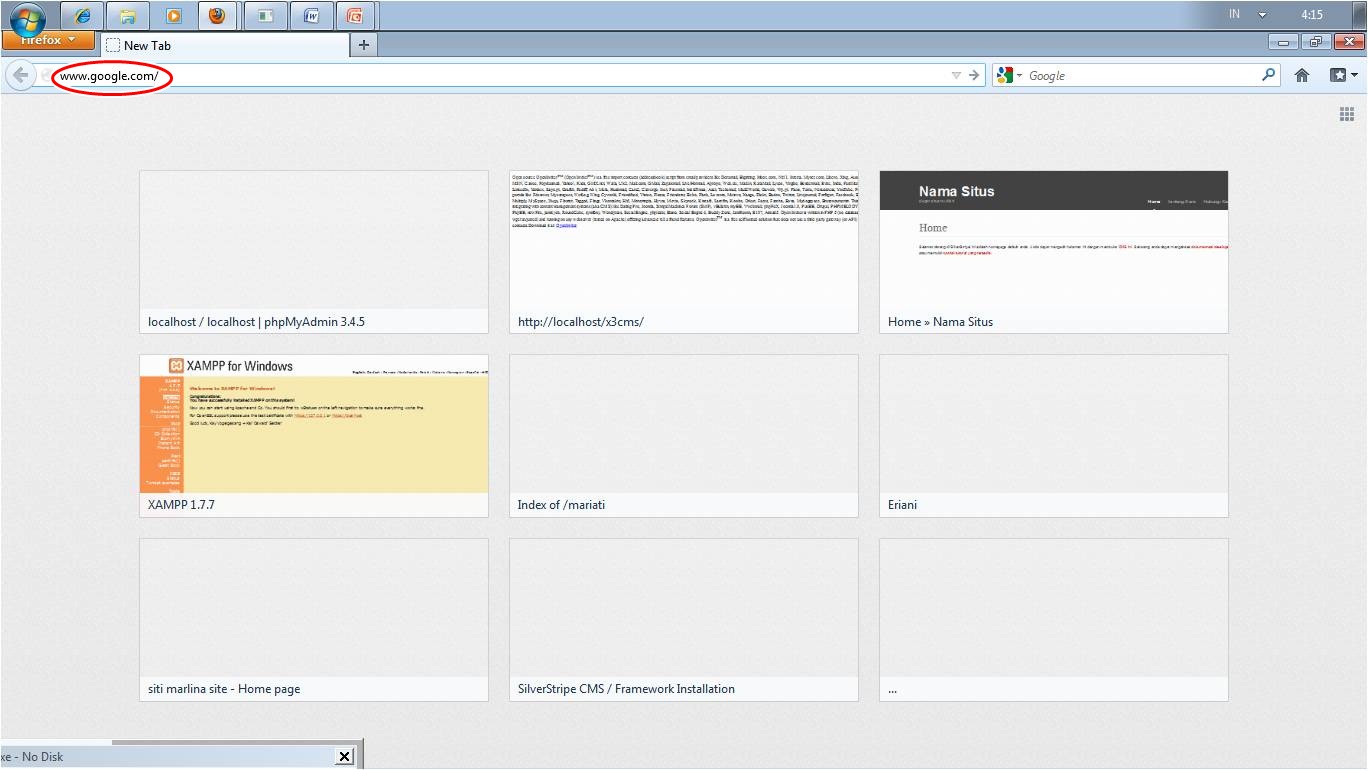Image resolution: width=1368 pixels, height=770 pixels.
Task: Open Windows Explorer from taskbar
Action: (128, 16)
